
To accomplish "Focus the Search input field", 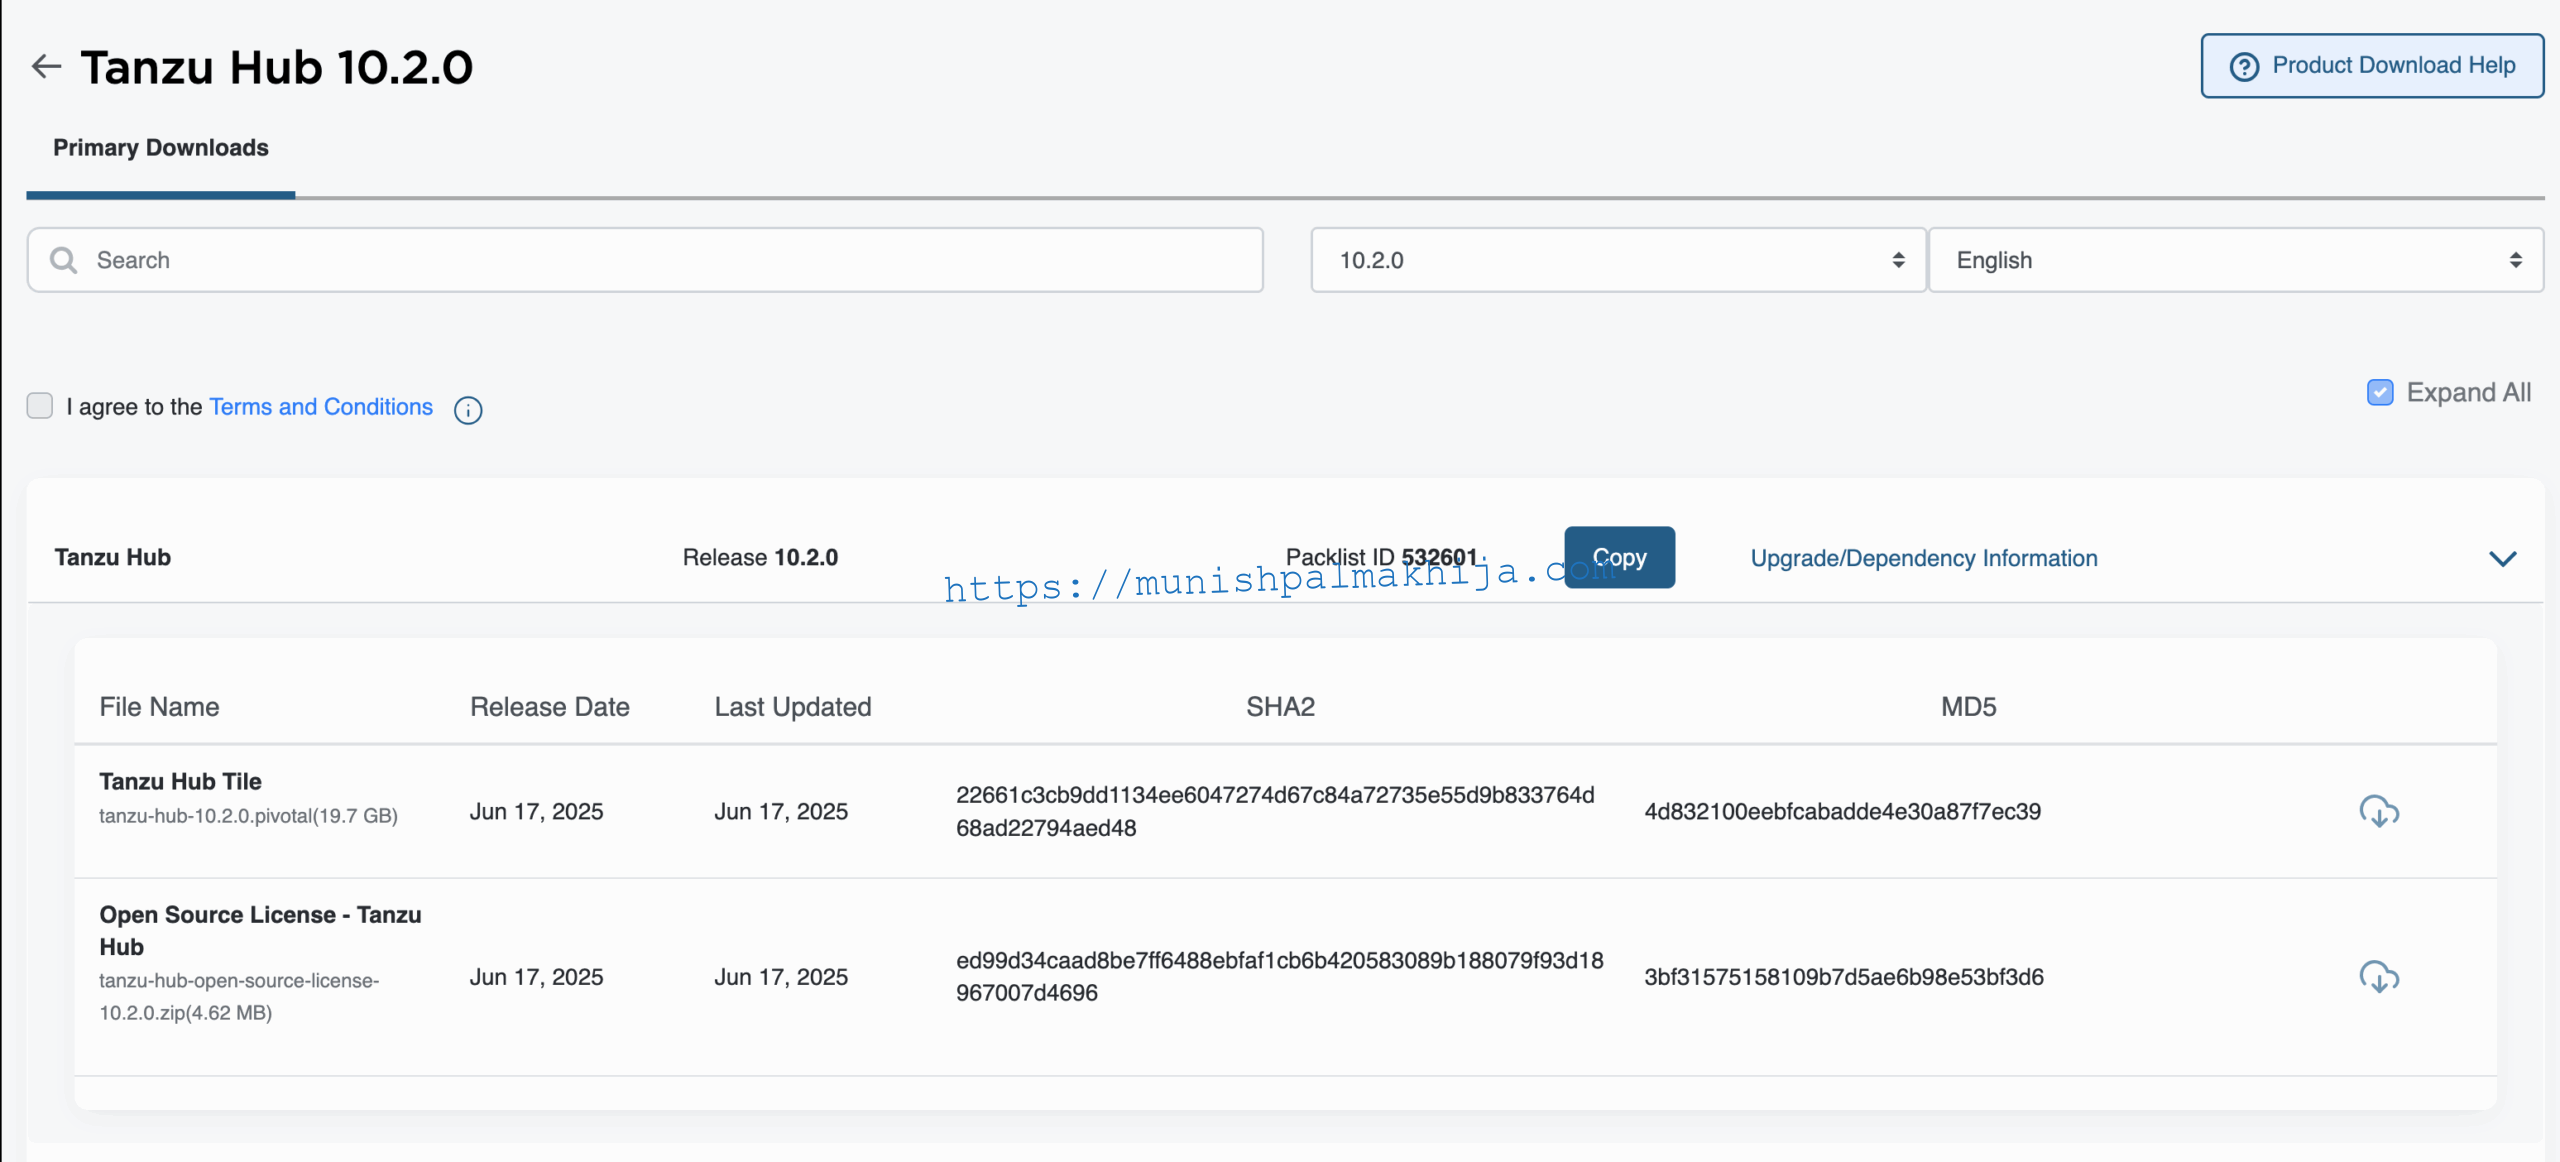I will [645, 260].
